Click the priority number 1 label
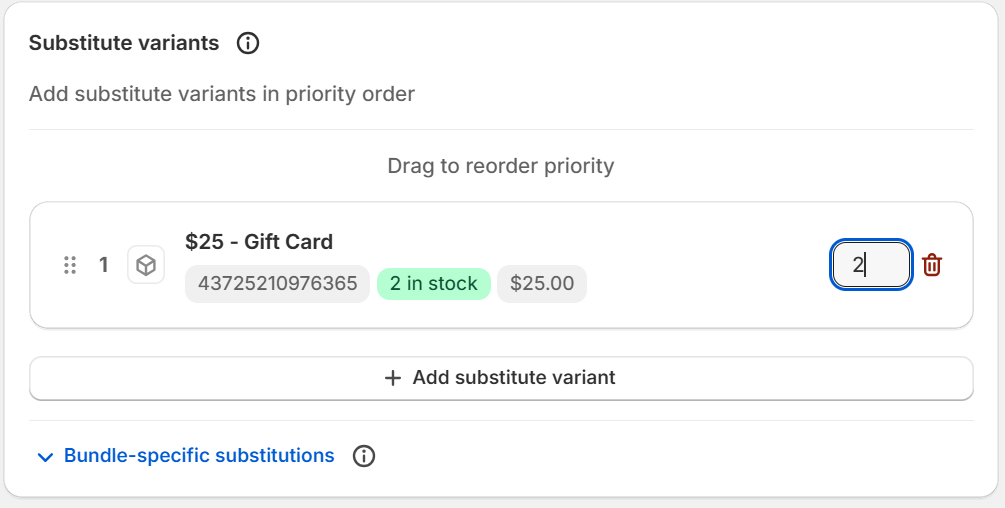 [x=104, y=265]
